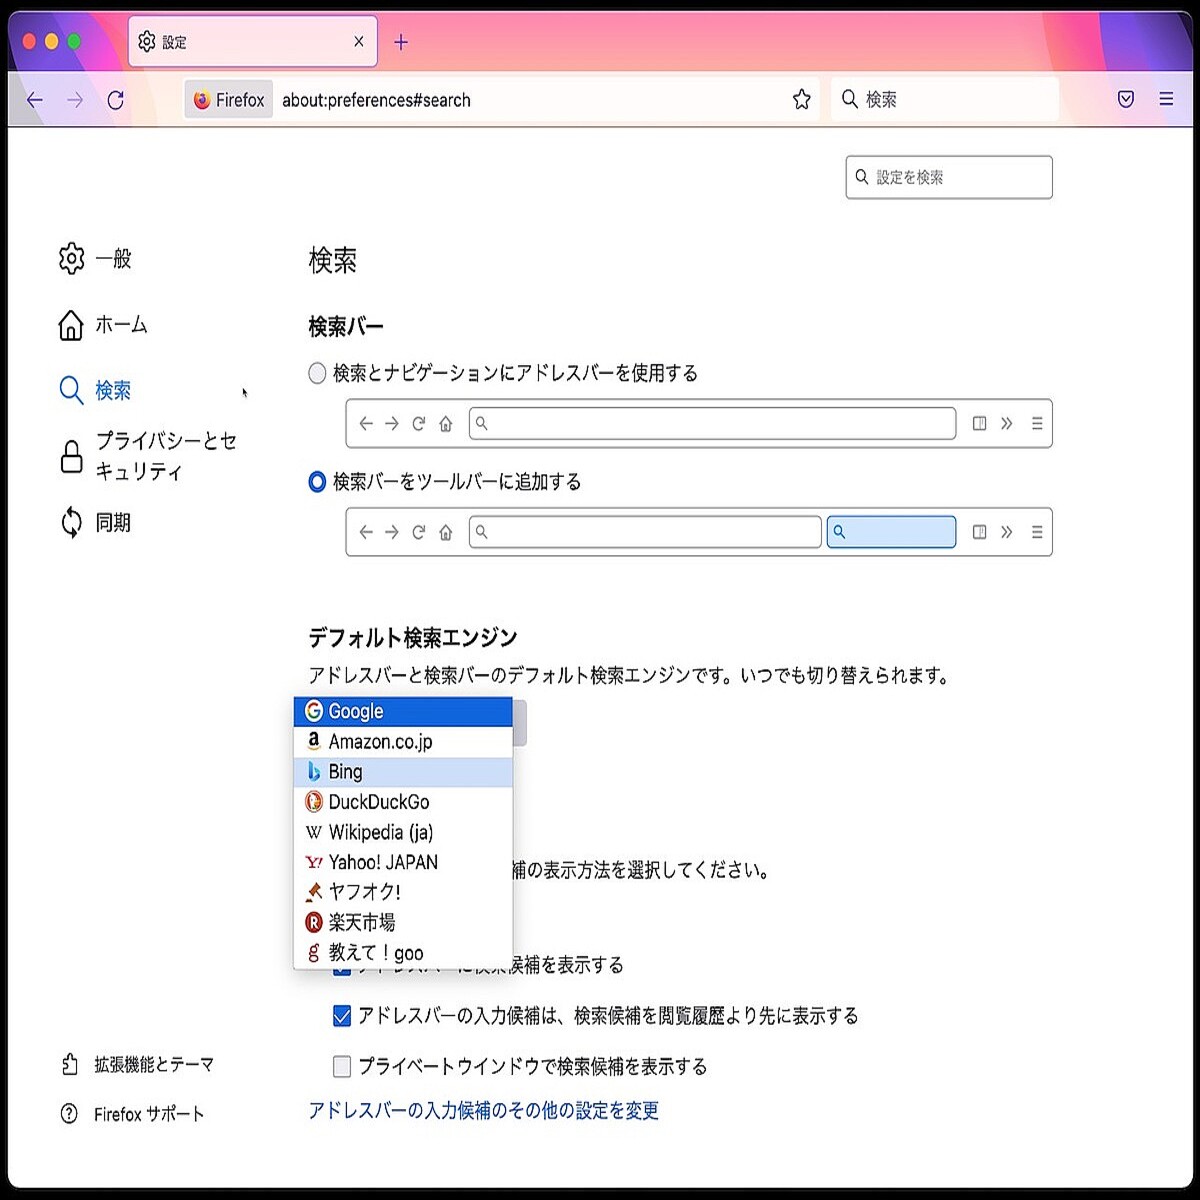Uncheck the 検索候補を閲覧履歴より先に表示する option

339,1016
